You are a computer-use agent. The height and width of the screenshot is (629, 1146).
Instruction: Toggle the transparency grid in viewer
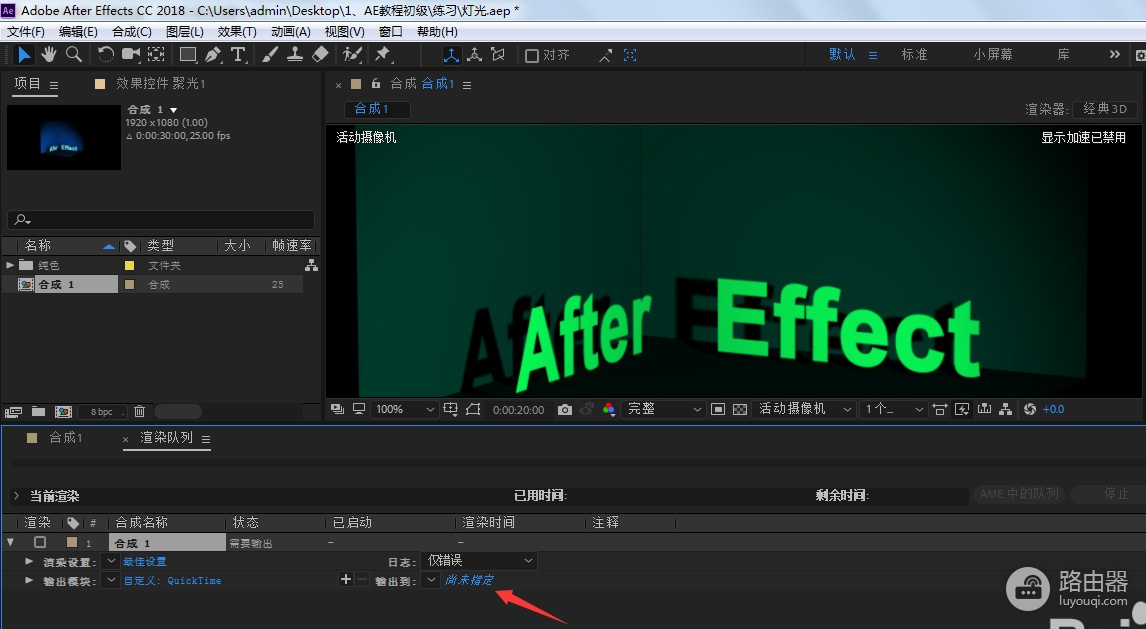tap(740, 409)
